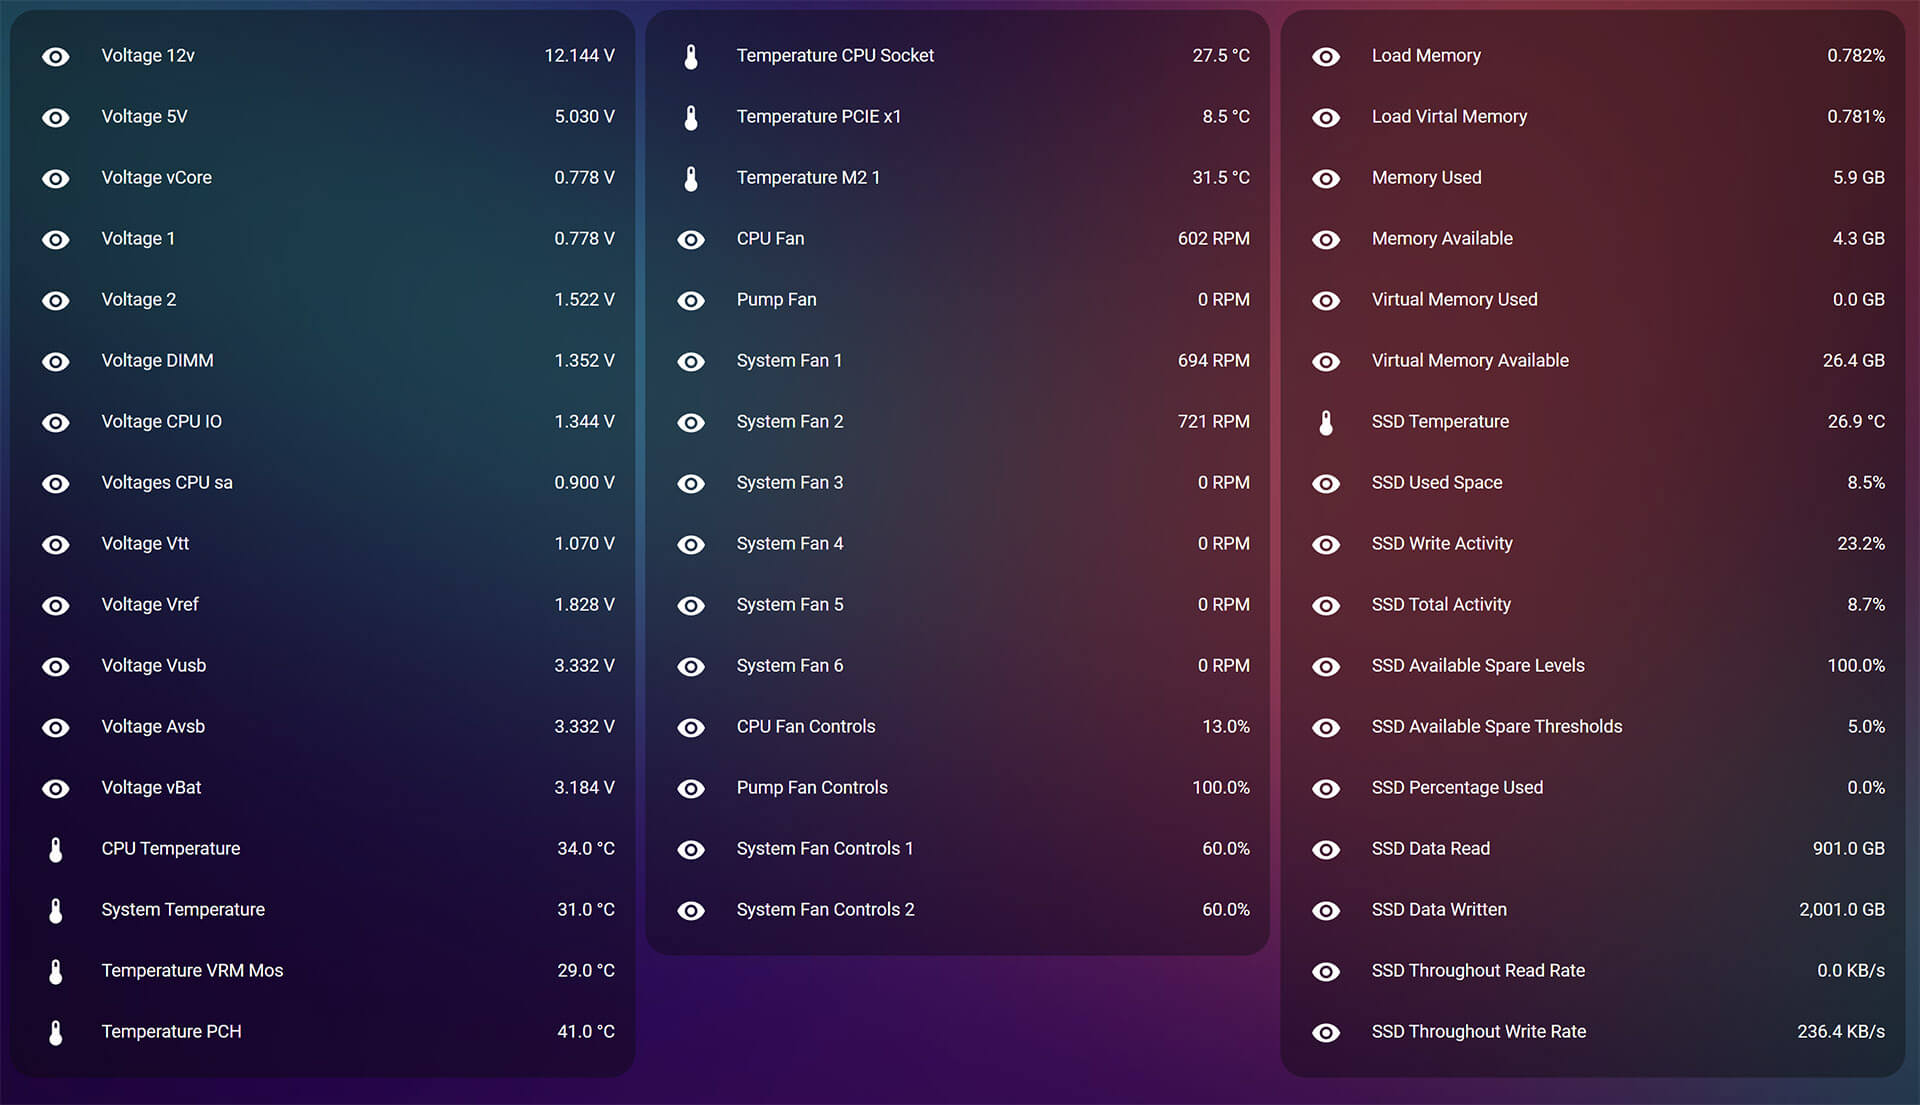Viewport: 1920px width, 1105px height.
Task: Open the Voltage DIMM sensor entry
Action: click(157, 361)
